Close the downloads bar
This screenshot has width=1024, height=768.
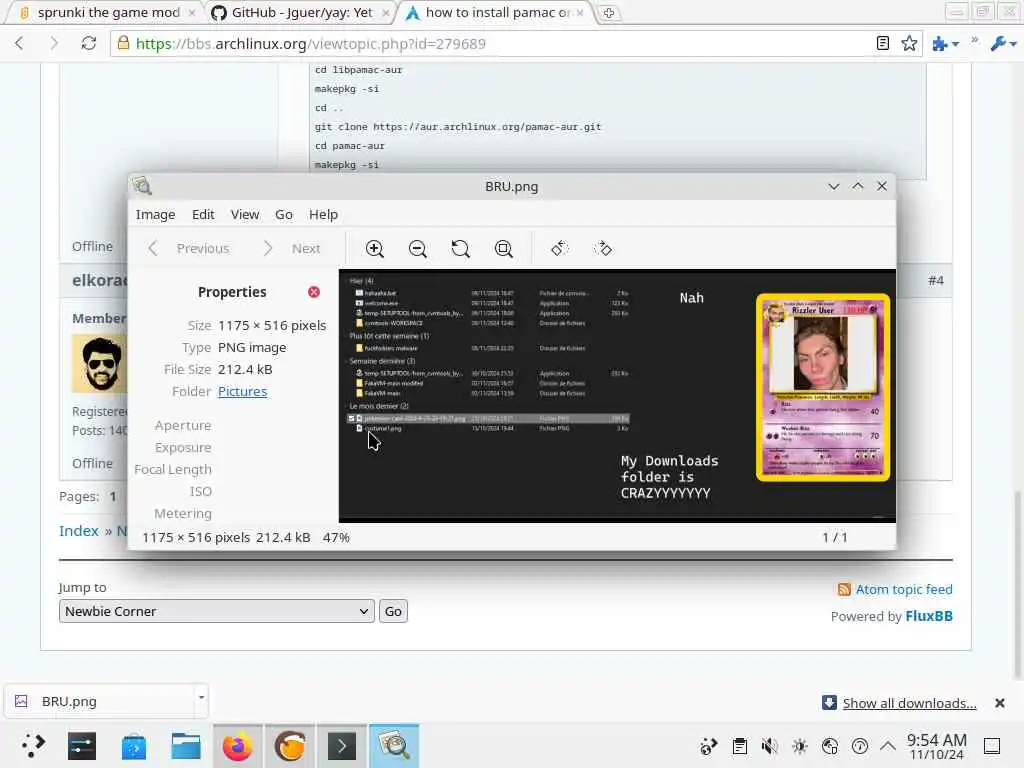999,703
